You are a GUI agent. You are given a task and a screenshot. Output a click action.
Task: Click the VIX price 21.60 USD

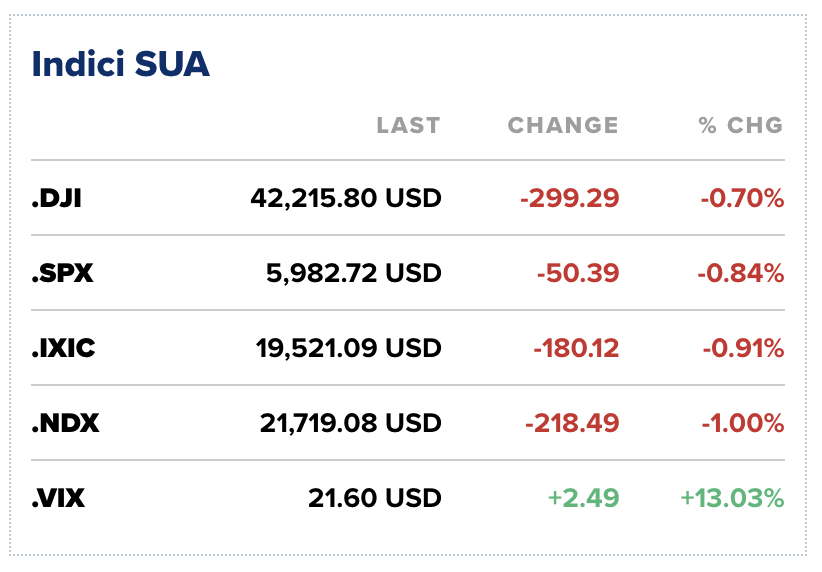pyautogui.click(x=391, y=498)
